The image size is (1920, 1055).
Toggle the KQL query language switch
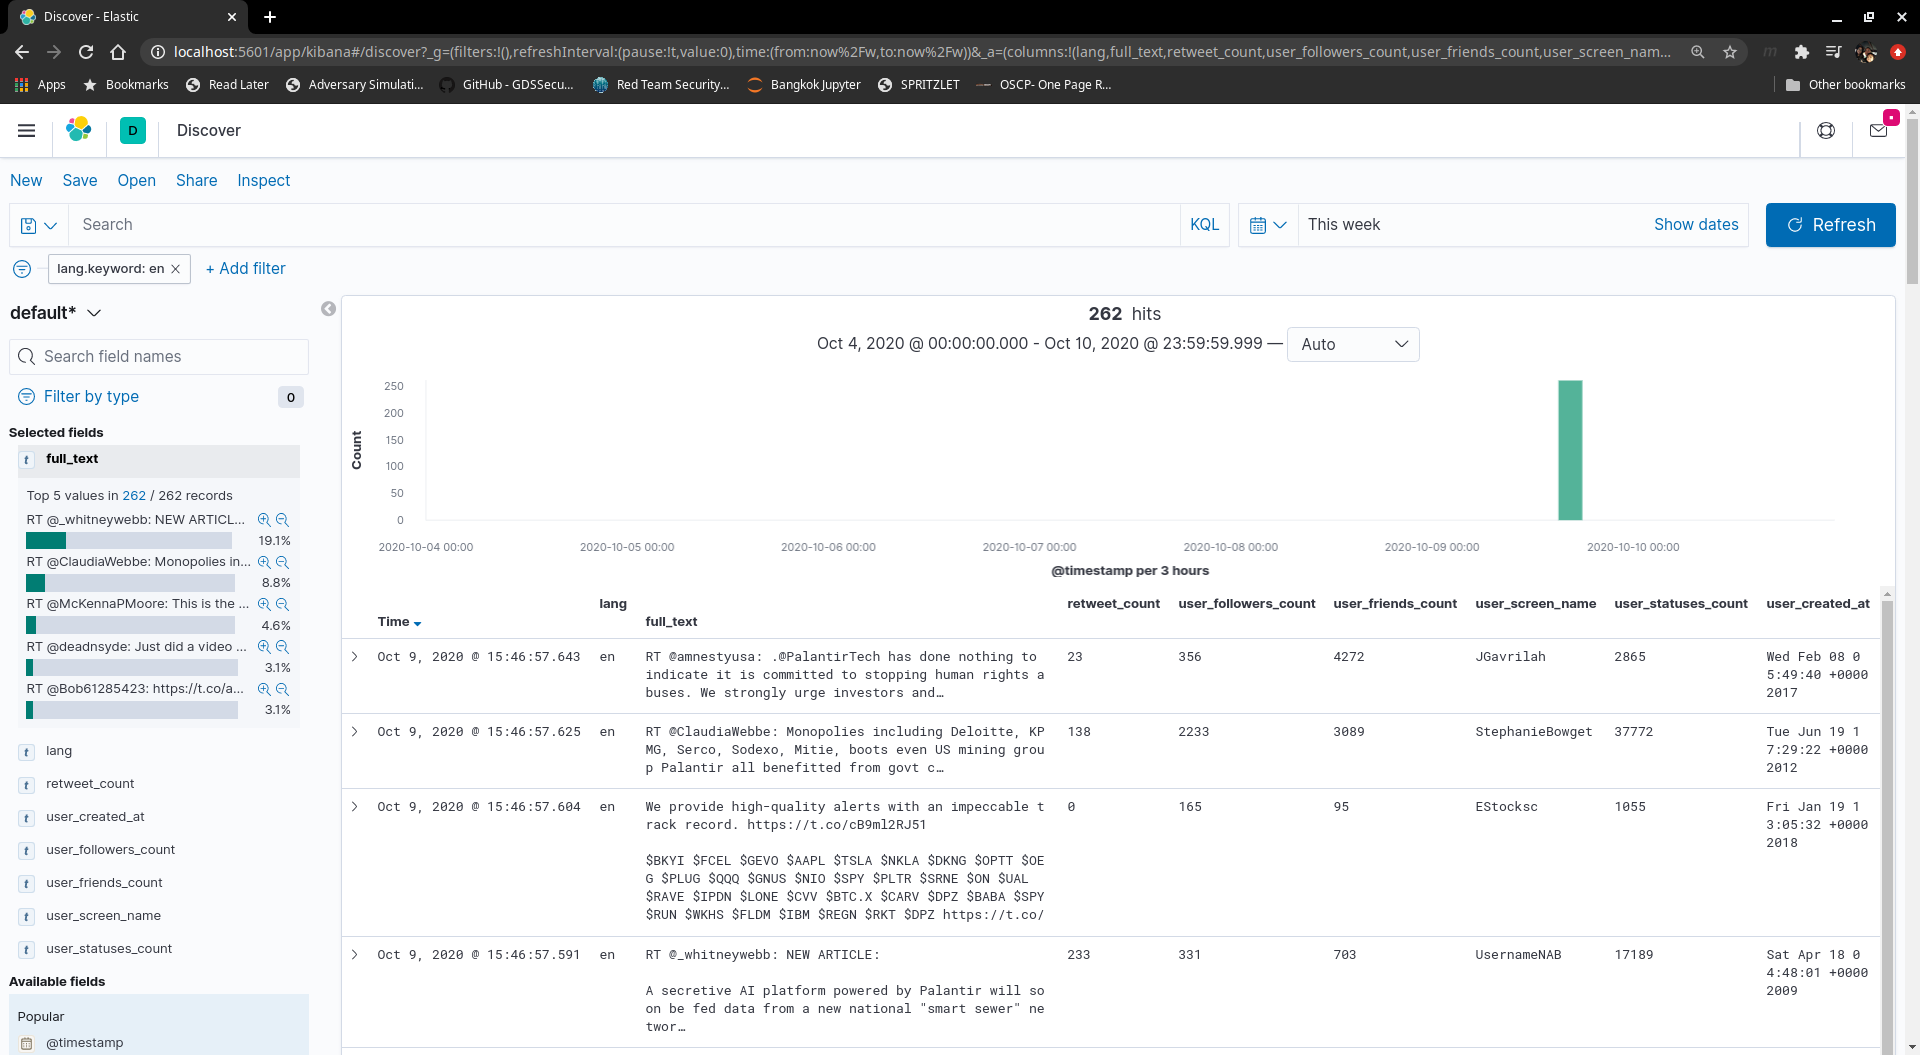pos(1204,225)
